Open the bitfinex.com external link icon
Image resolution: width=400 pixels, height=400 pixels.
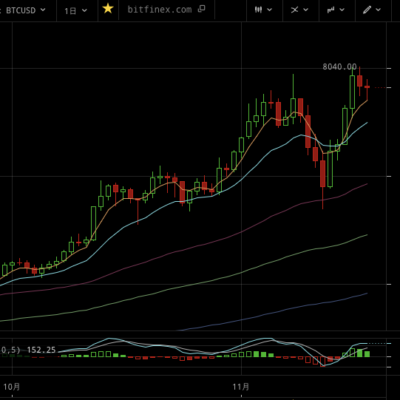tap(201, 9)
